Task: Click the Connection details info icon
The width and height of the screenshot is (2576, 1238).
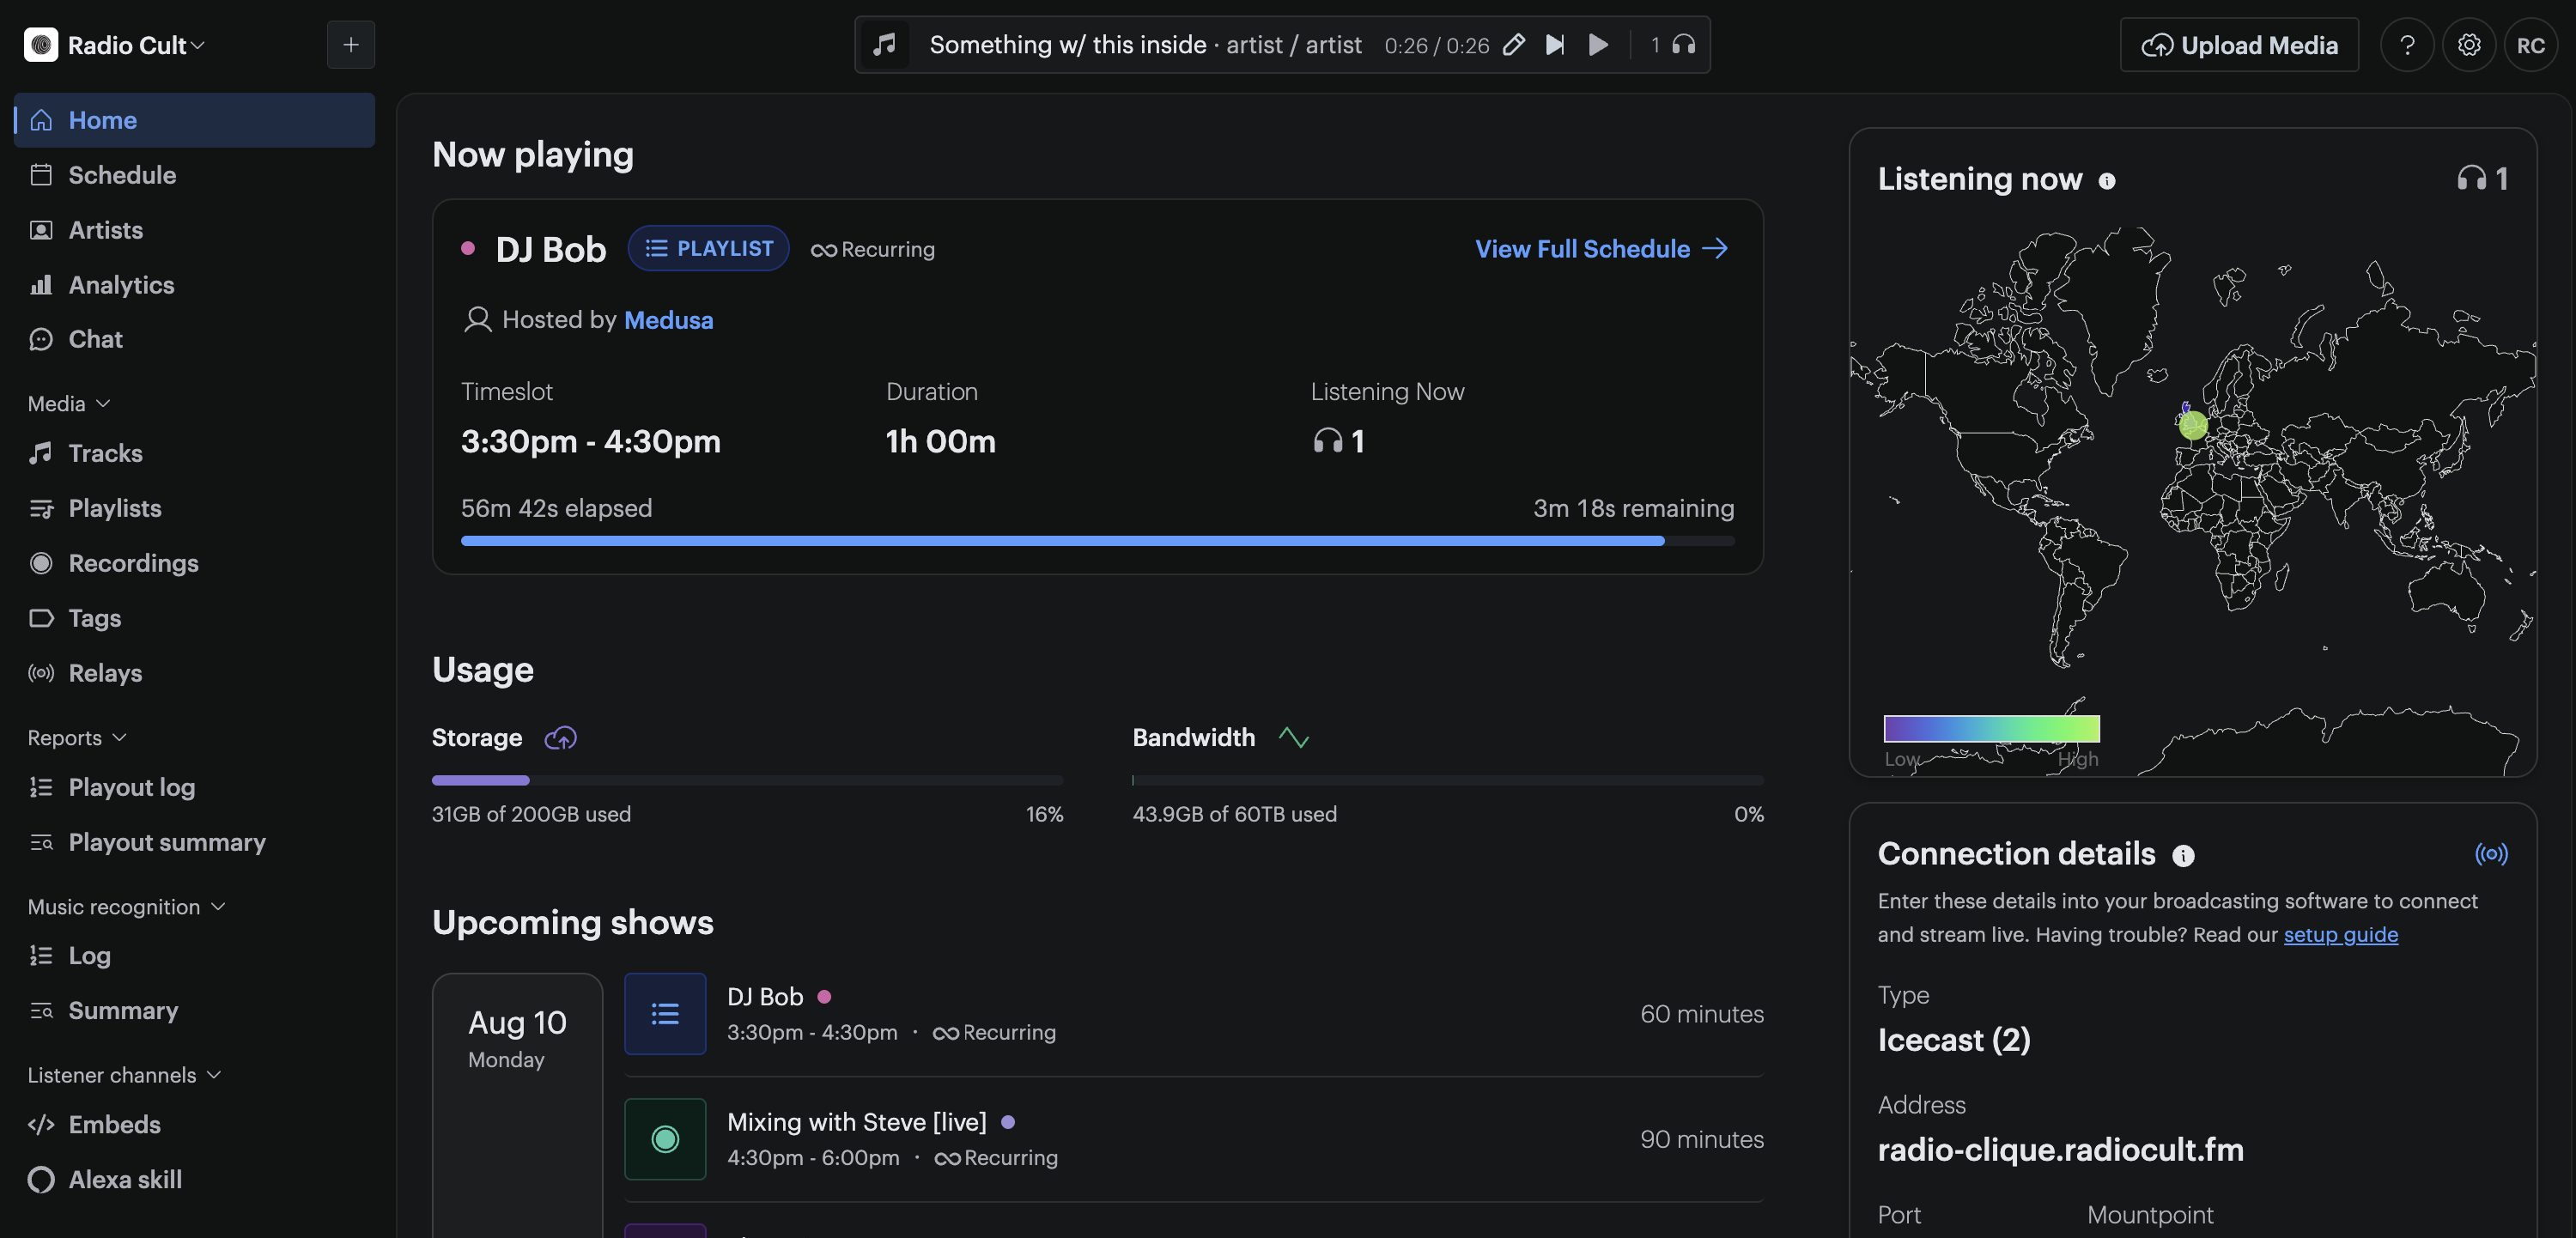Action: [x=2183, y=855]
